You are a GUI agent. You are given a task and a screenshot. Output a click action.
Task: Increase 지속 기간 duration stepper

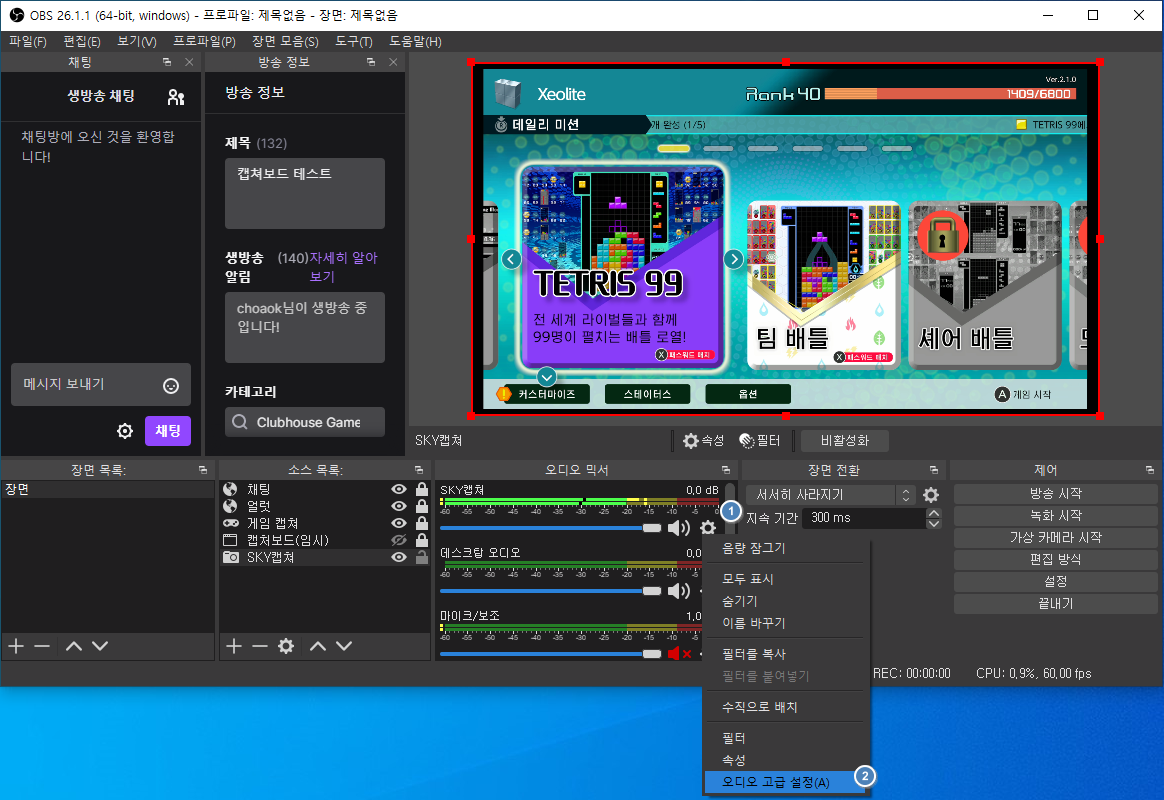[934, 513]
